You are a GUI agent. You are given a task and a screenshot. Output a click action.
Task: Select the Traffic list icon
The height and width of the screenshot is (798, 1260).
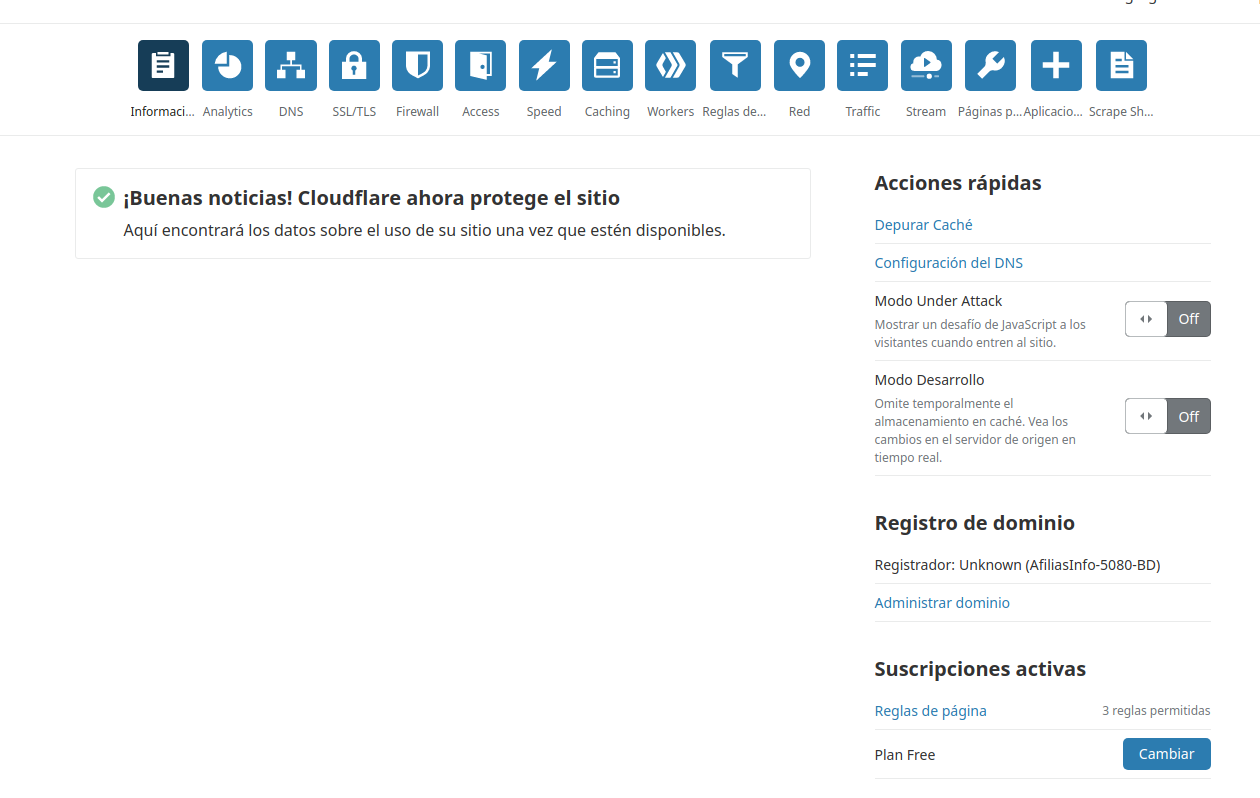862,66
